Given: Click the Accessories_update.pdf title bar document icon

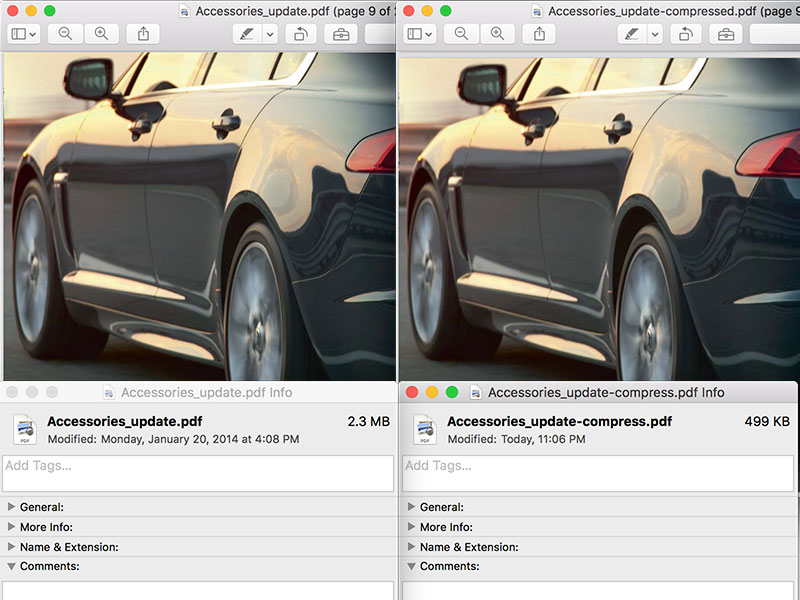Looking at the screenshot, I should point(185,11).
